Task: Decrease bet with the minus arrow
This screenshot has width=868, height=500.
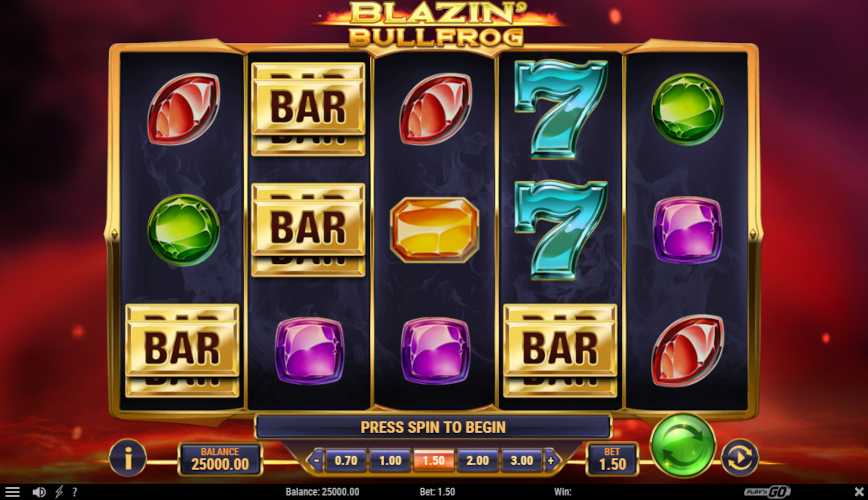Action: coord(316,460)
